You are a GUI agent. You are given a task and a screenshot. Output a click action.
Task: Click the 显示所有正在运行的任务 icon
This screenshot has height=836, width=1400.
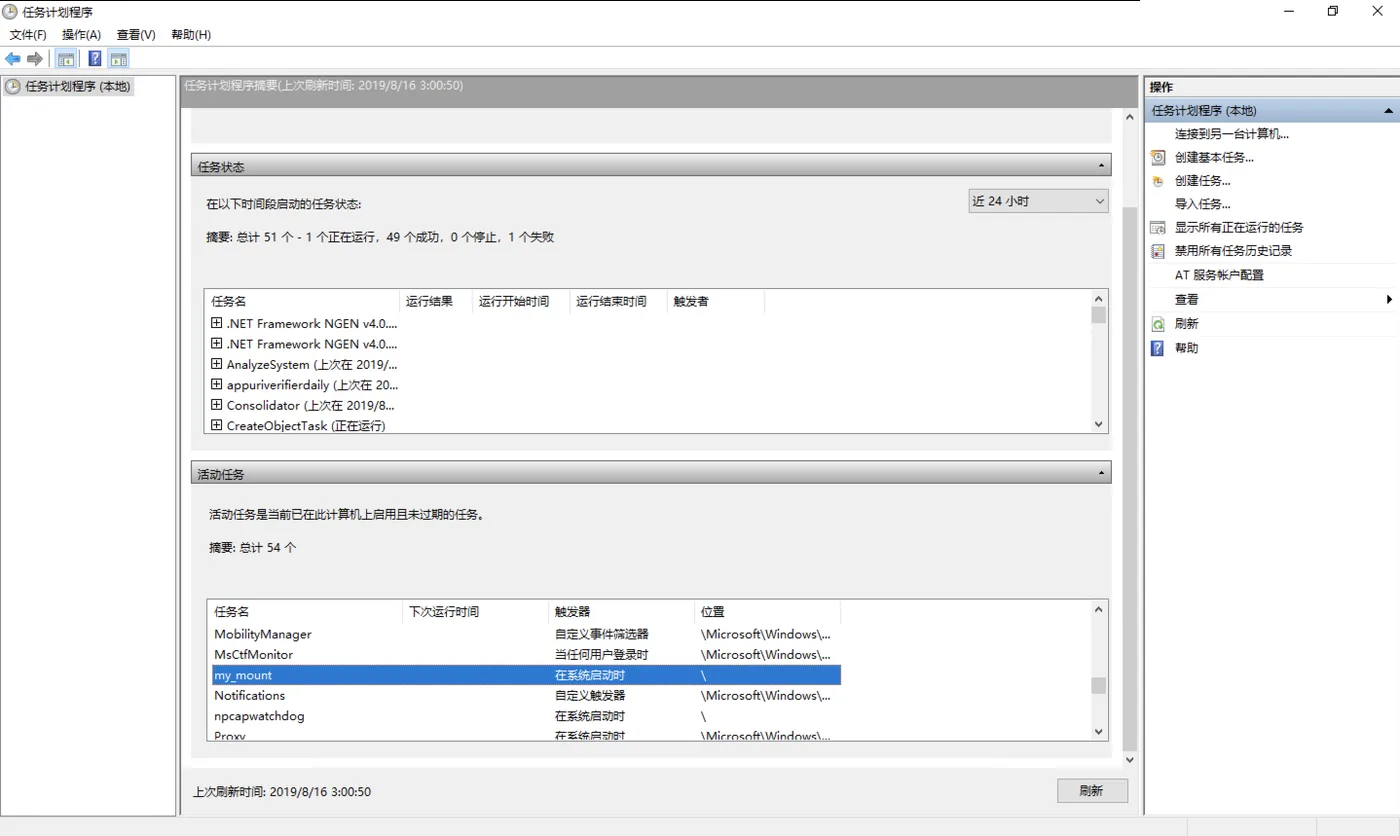pos(1158,228)
